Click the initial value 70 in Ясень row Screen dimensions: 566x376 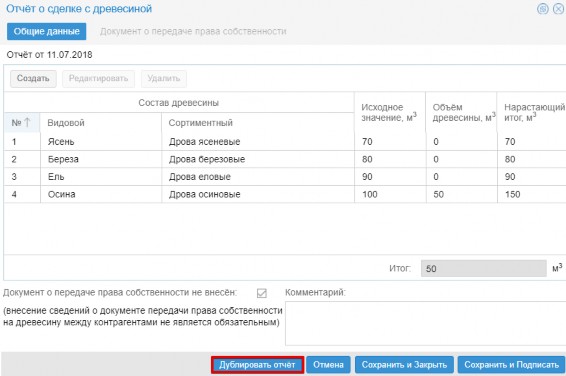390,141
